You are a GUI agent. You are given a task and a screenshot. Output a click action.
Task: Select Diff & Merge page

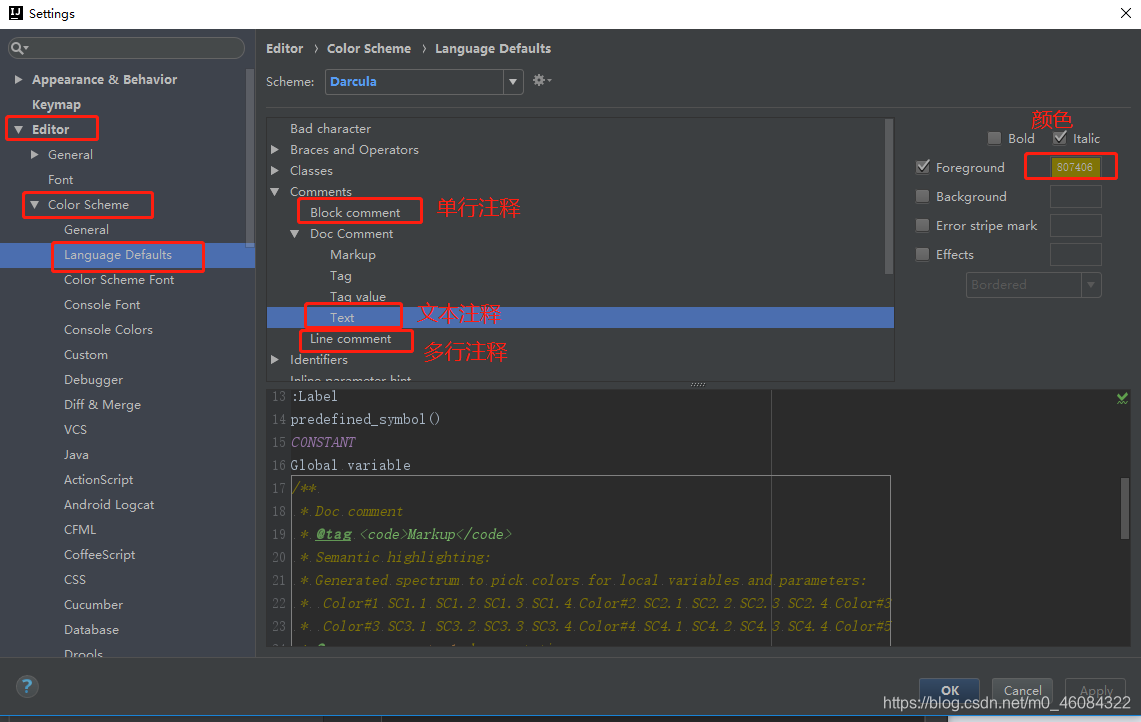tap(103, 405)
